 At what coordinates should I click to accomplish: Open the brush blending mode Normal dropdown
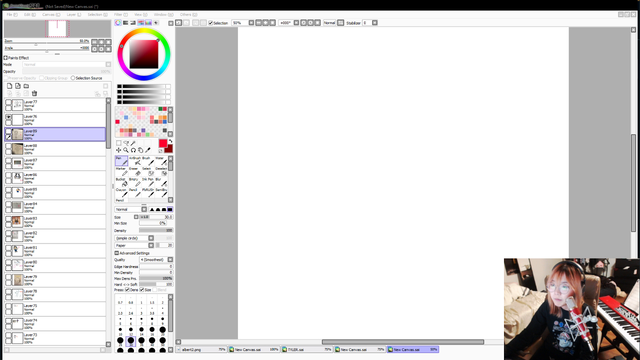(x=131, y=209)
